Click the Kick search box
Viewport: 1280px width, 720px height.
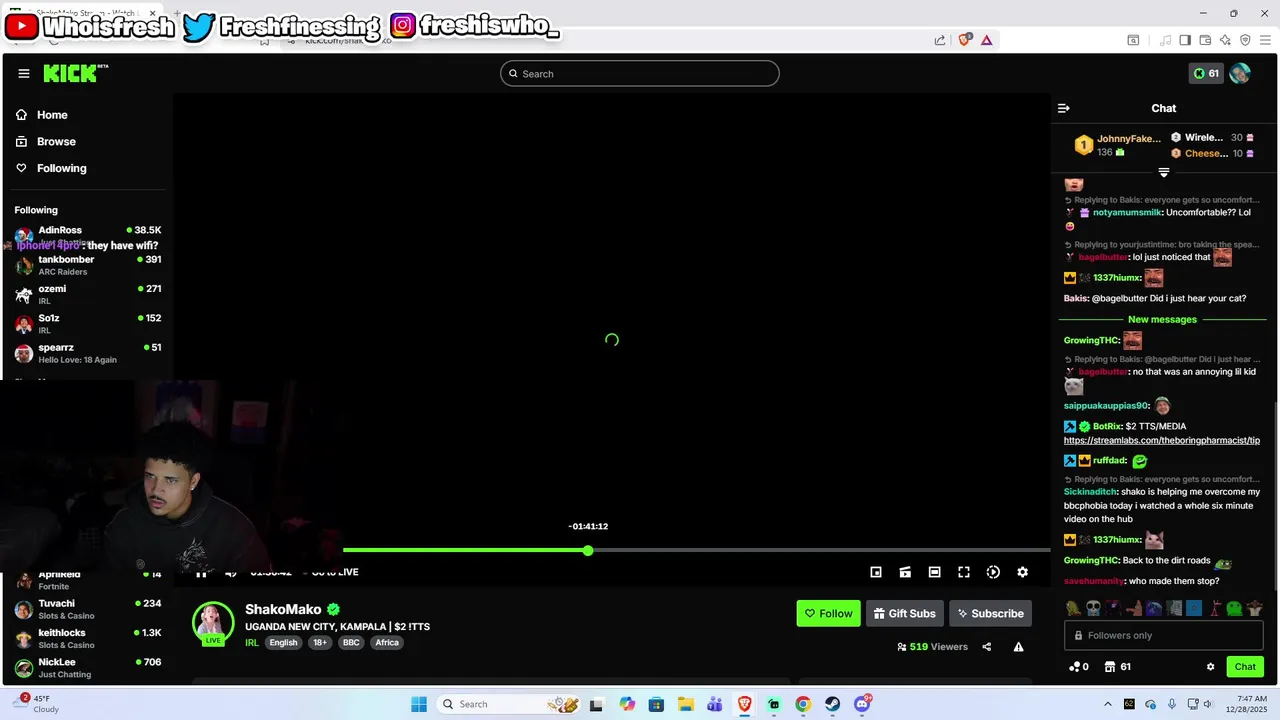pyautogui.click(x=640, y=73)
